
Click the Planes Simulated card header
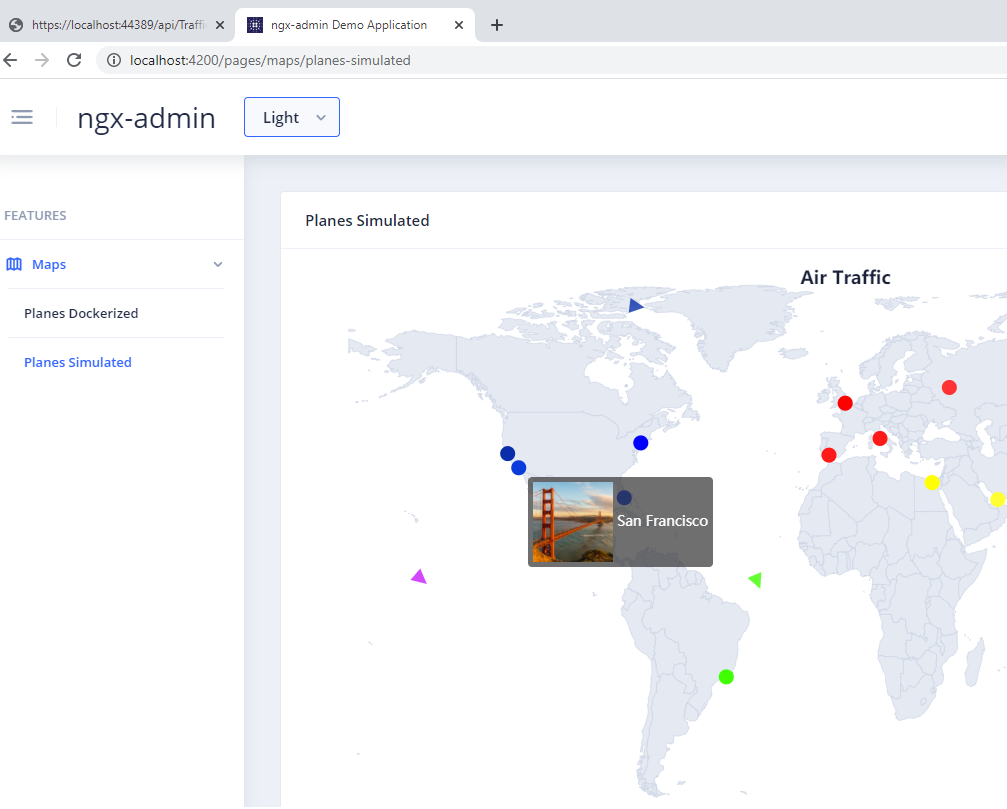pyautogui.click(x=367, y=220)
